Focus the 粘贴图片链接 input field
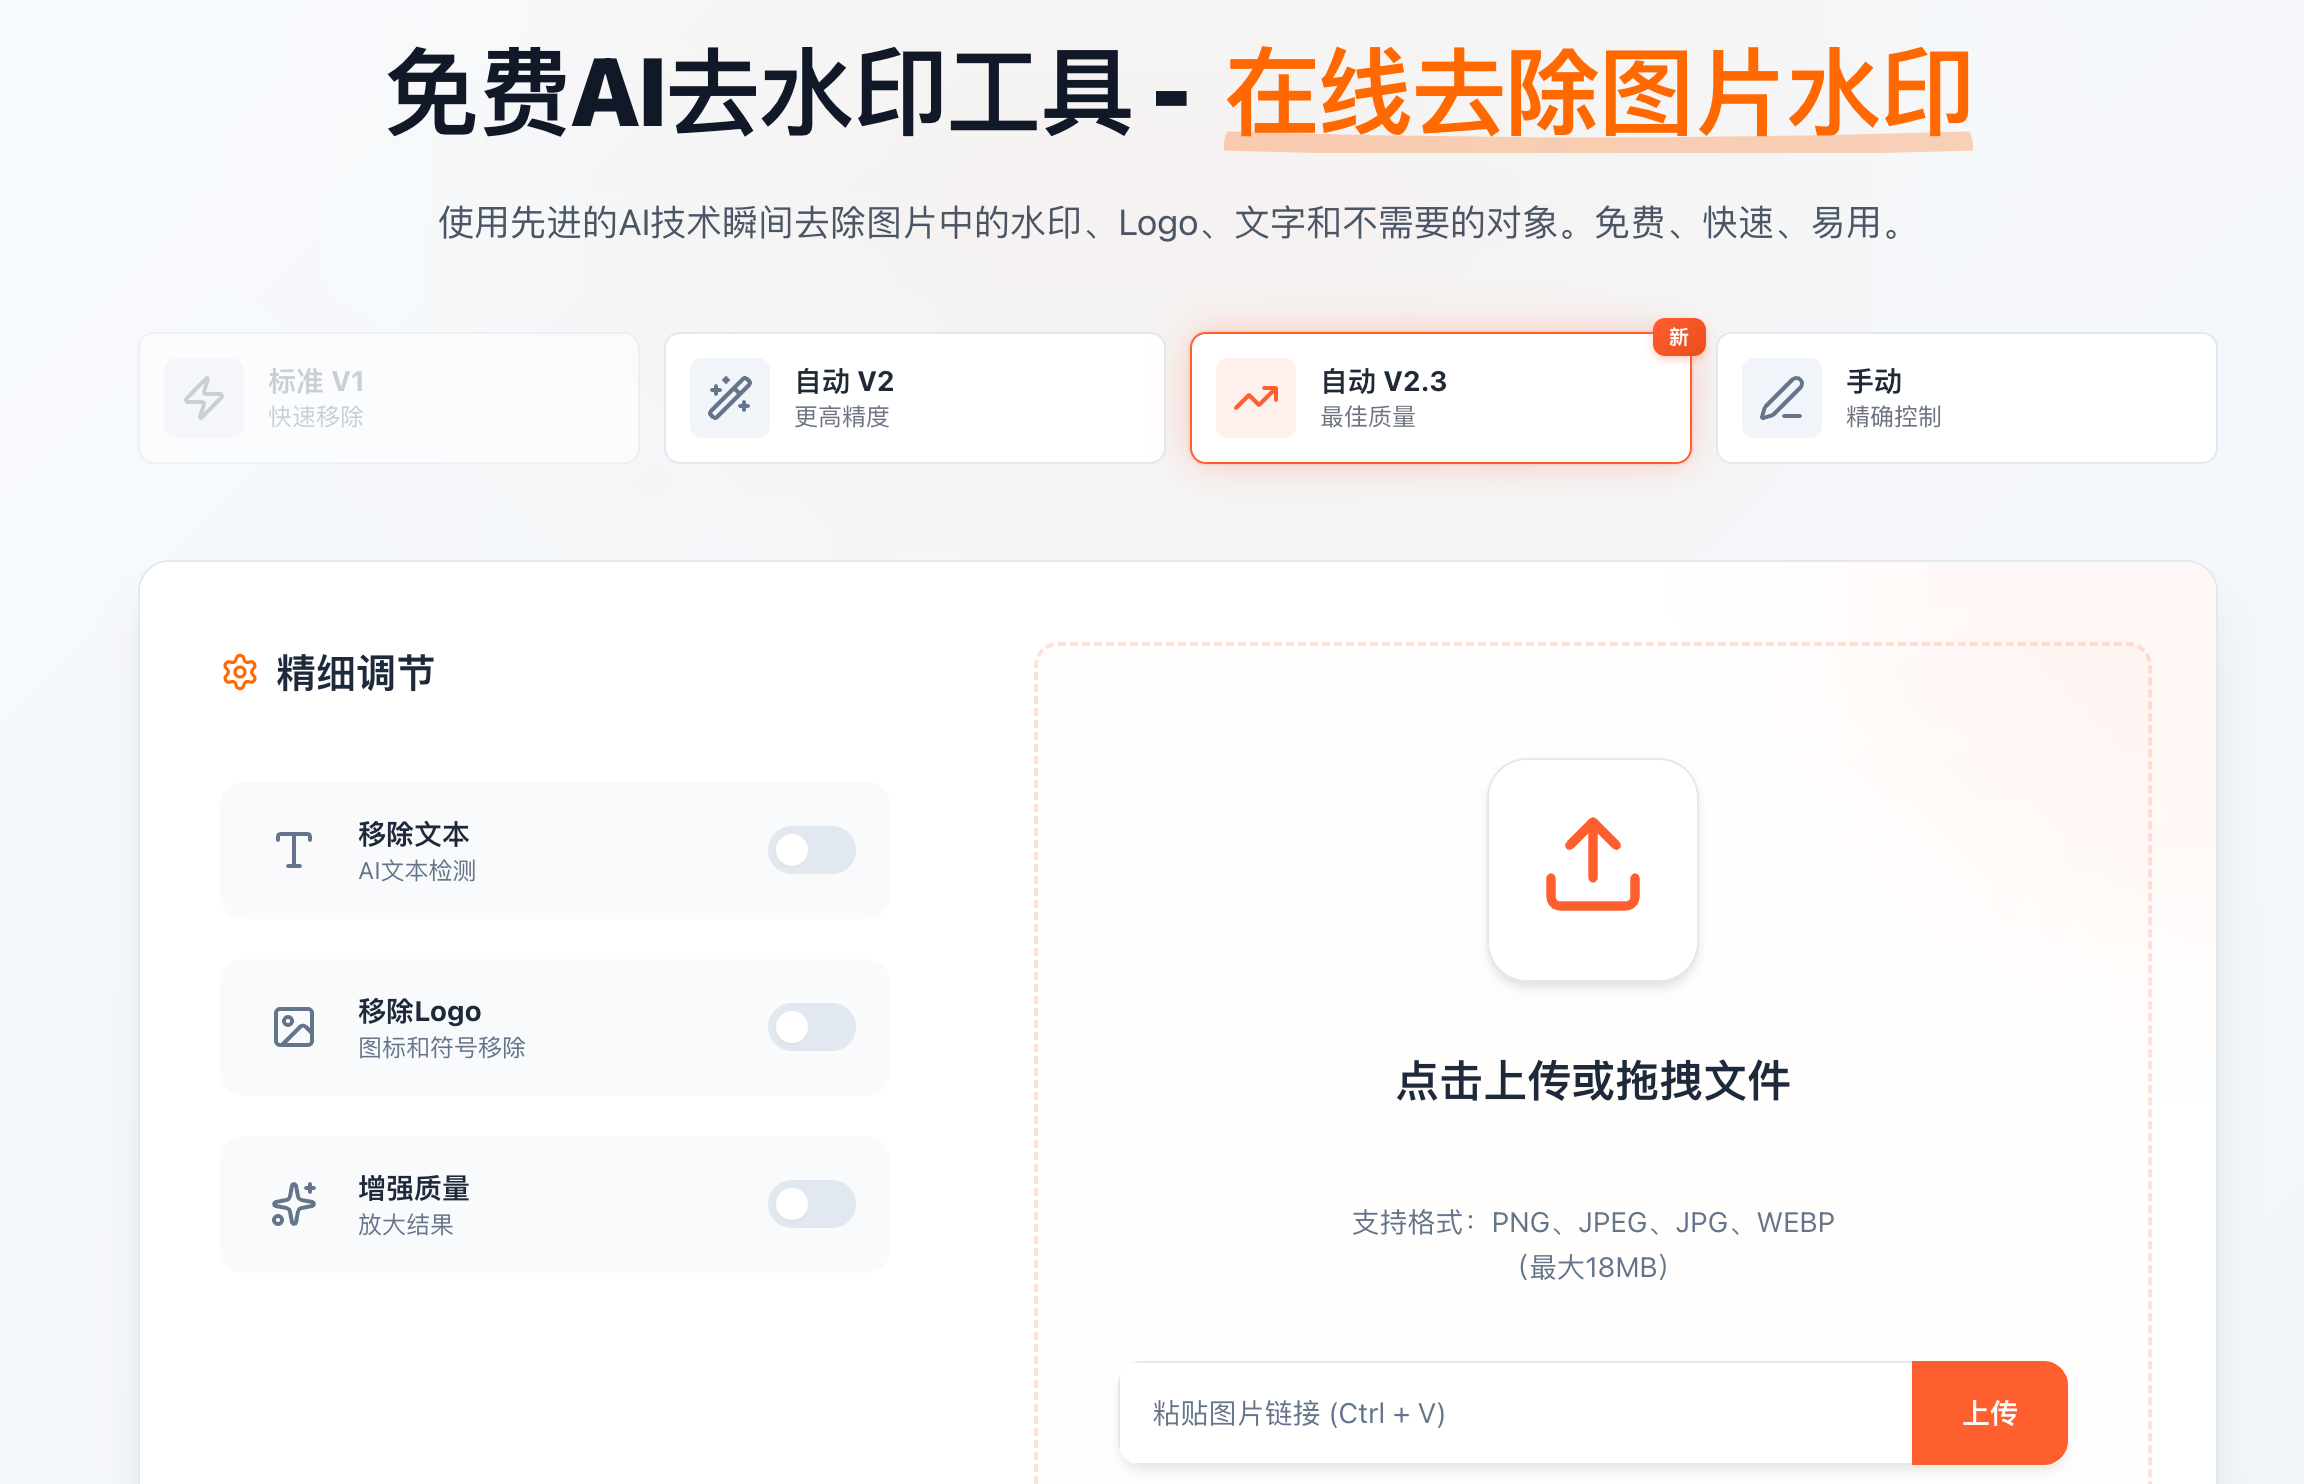Viewport: 2304px width, 1484px height. point(1515,1413)
